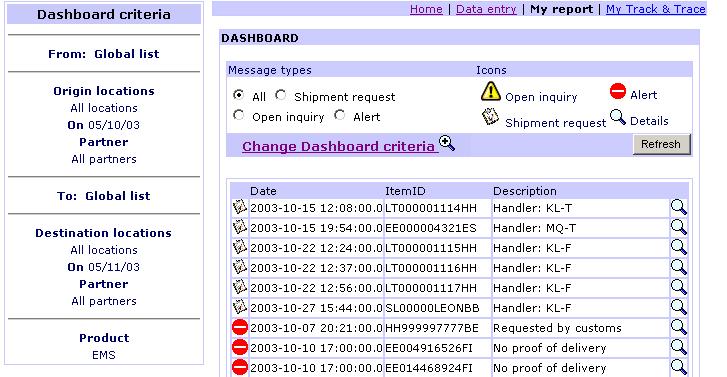Image resolution: width=727 pixels, height=377 pixels.
Task: Click No proof of delivery for EE004916526FI
Action: click(x=549, y=348)
